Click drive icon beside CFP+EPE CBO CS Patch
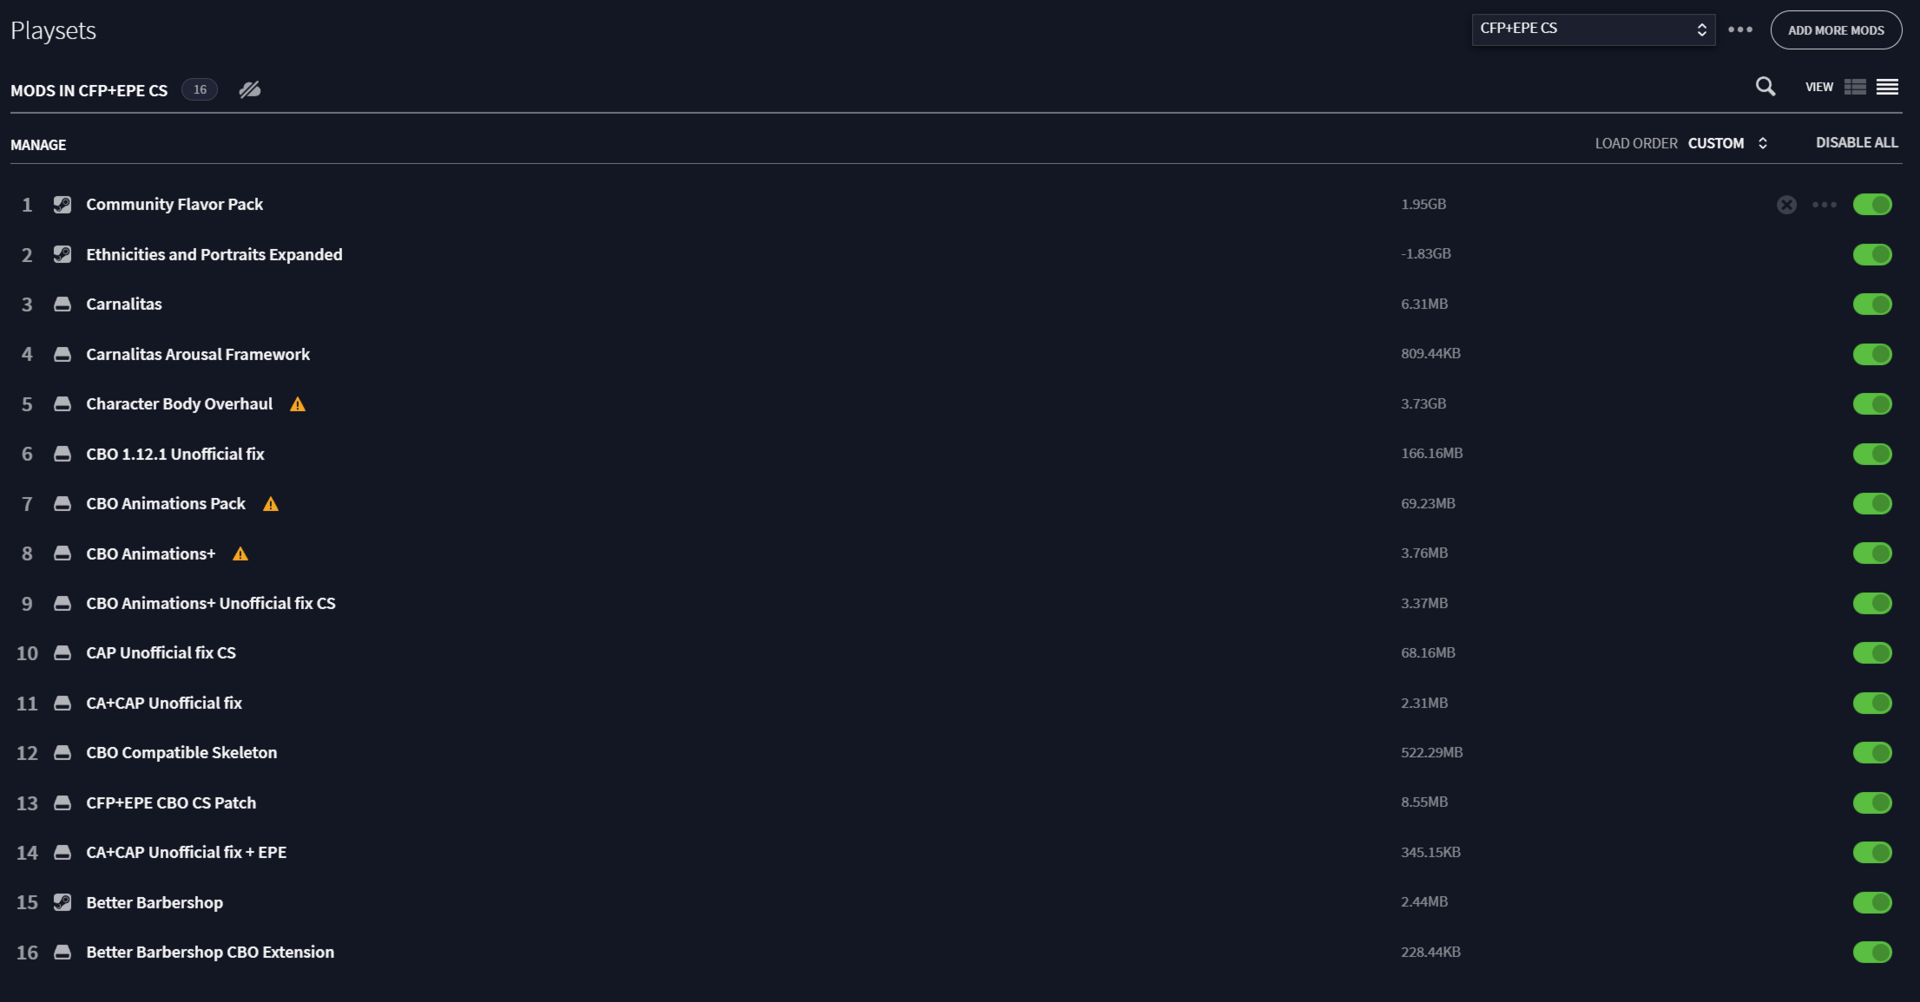 (62, 803)
